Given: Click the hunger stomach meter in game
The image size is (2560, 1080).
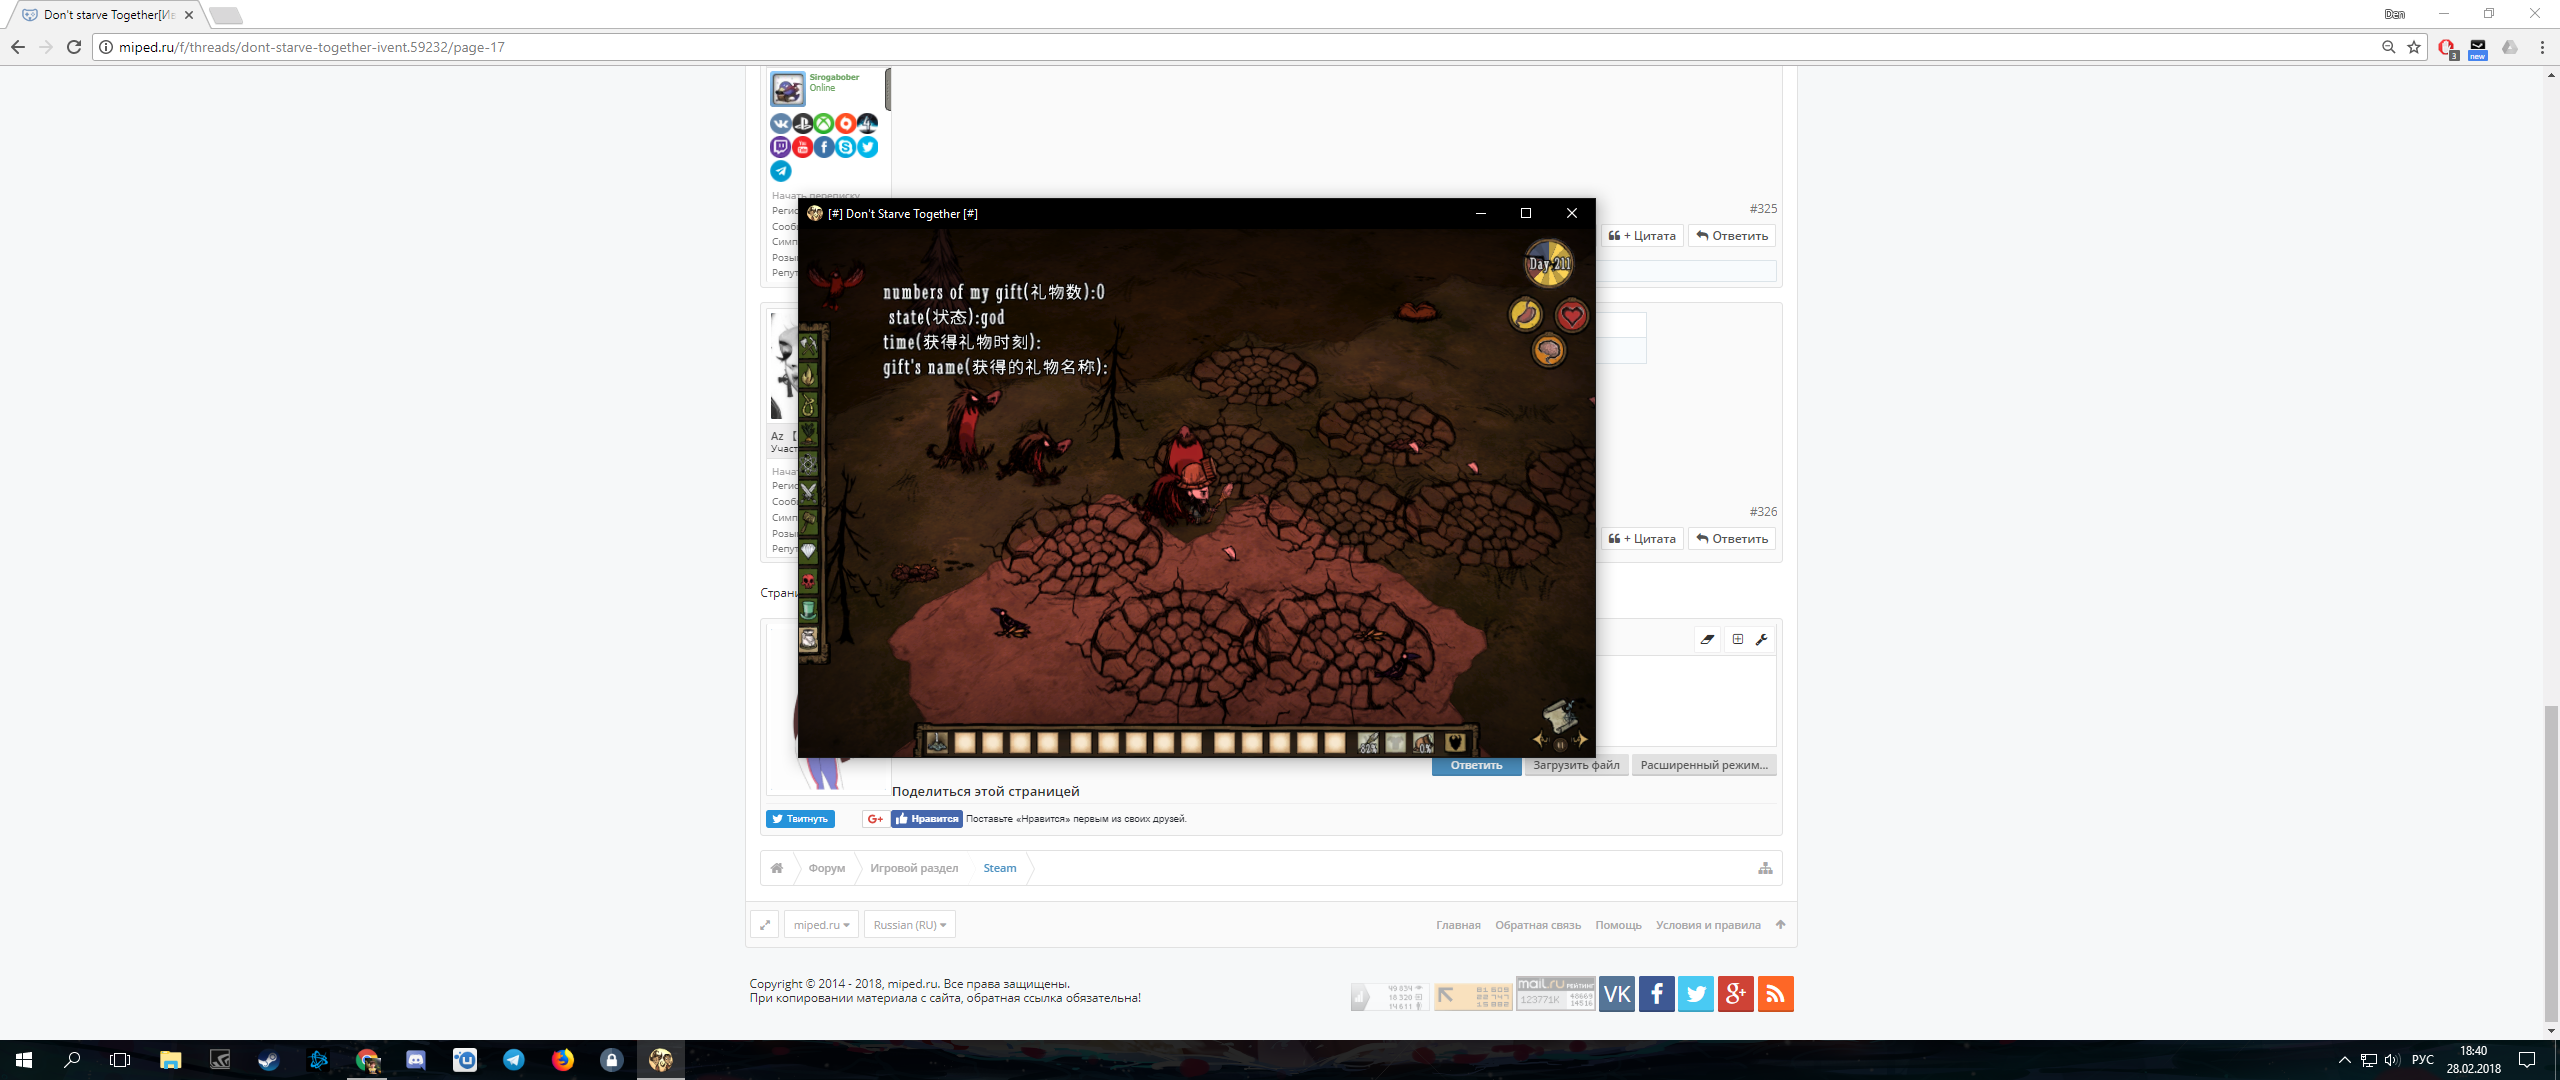Looking at the screenshot, I should [x=1526, y=315].
